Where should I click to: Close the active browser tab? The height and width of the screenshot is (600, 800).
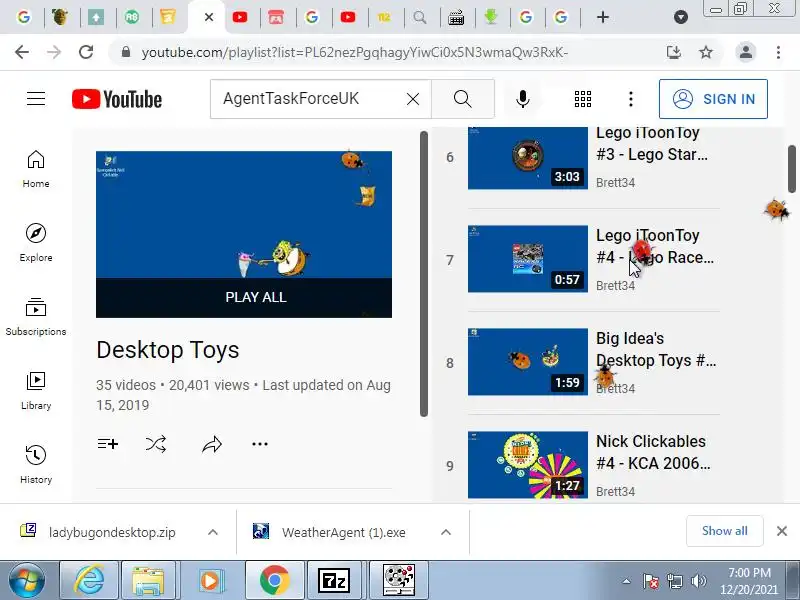pyautogui.click(x=209, y=17)
